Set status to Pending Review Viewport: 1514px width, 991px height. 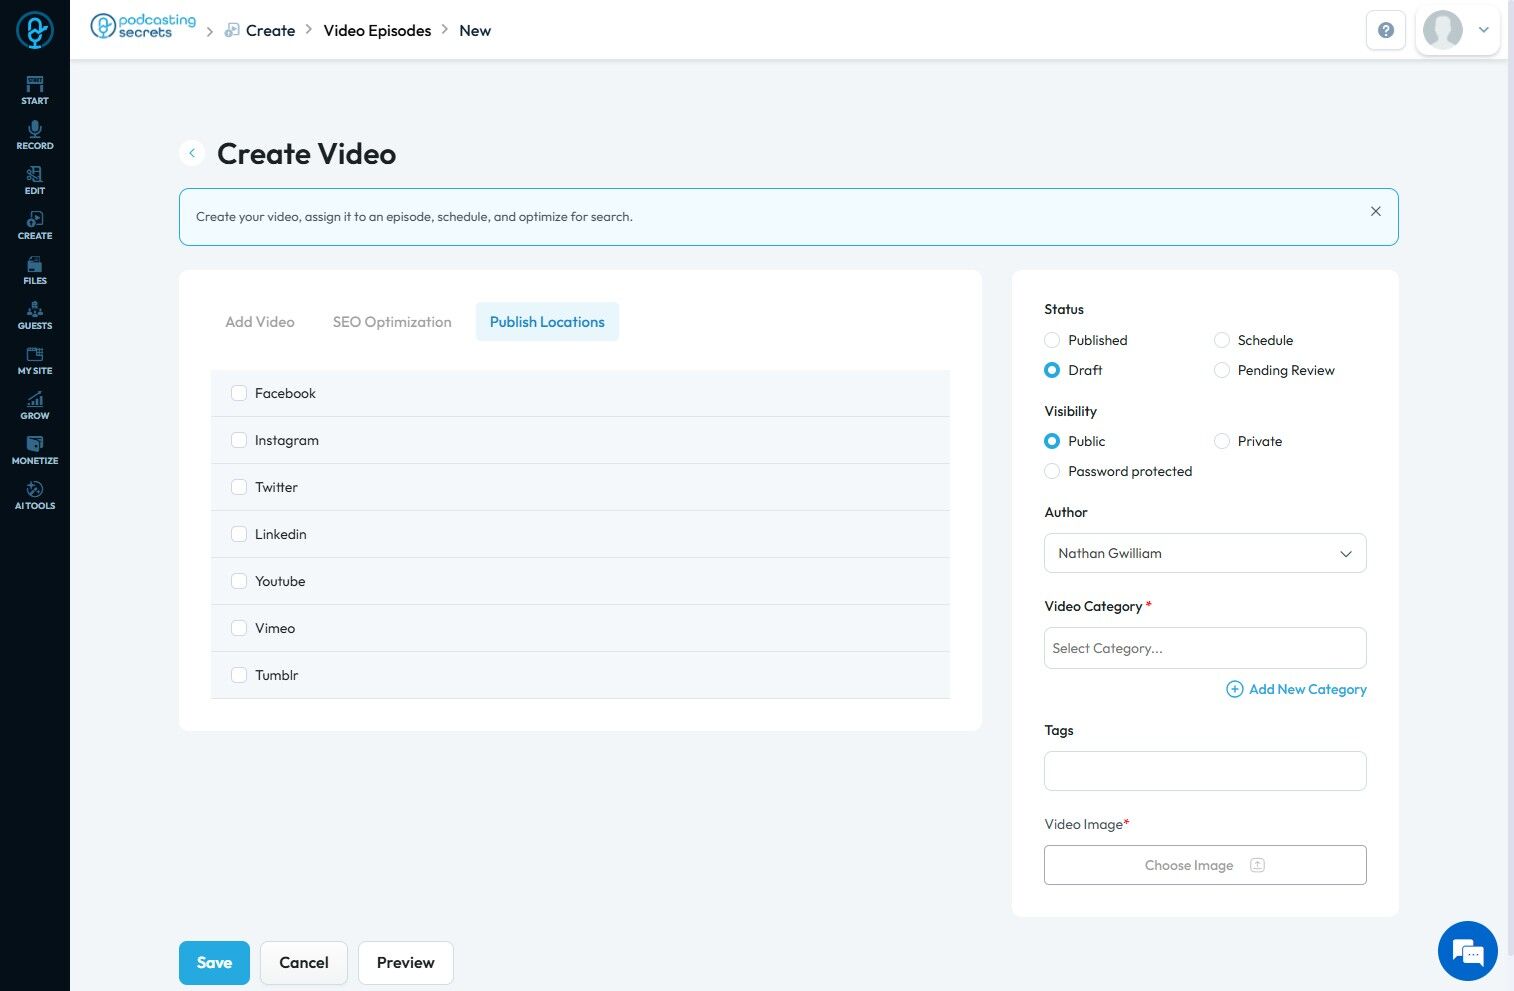coord(1222,370)
